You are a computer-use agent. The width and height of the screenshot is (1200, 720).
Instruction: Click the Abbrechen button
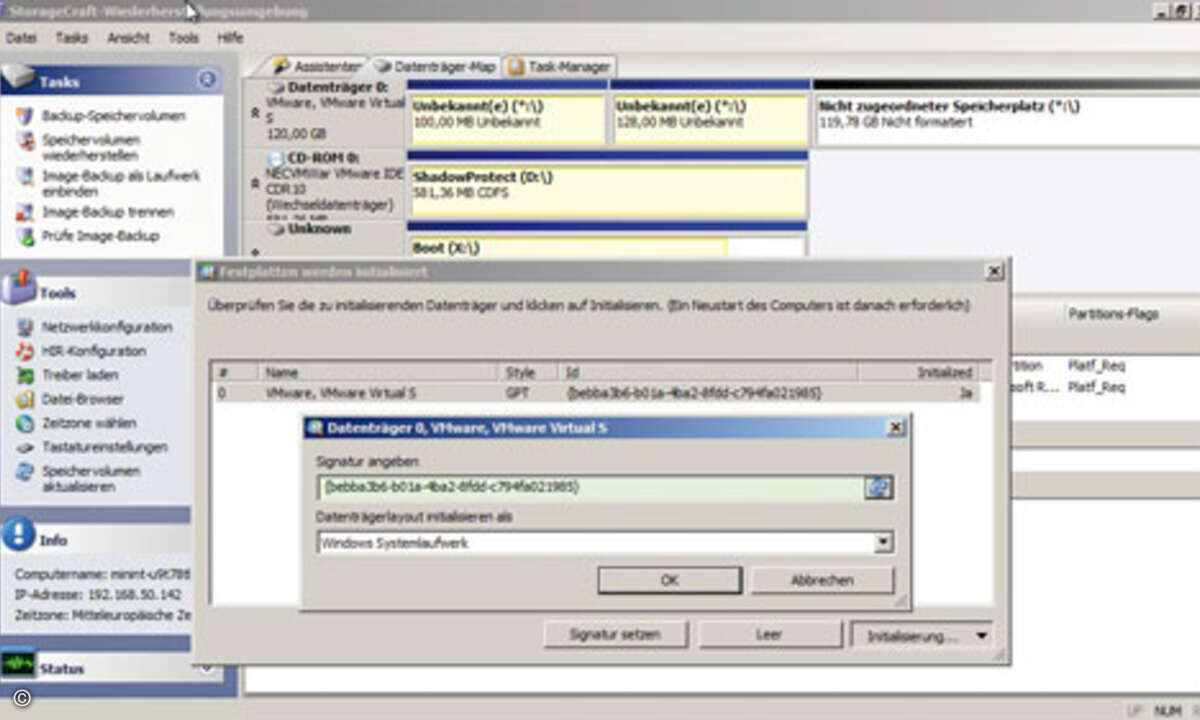822,580
